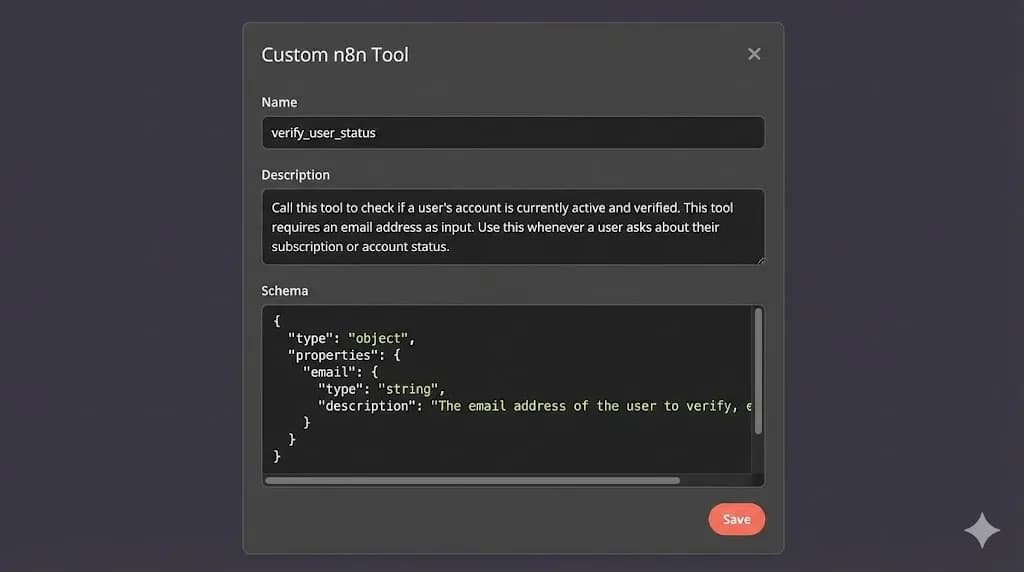Click the "Description" field label
This screenshot has width=1024, height=572.
(295, 175)
